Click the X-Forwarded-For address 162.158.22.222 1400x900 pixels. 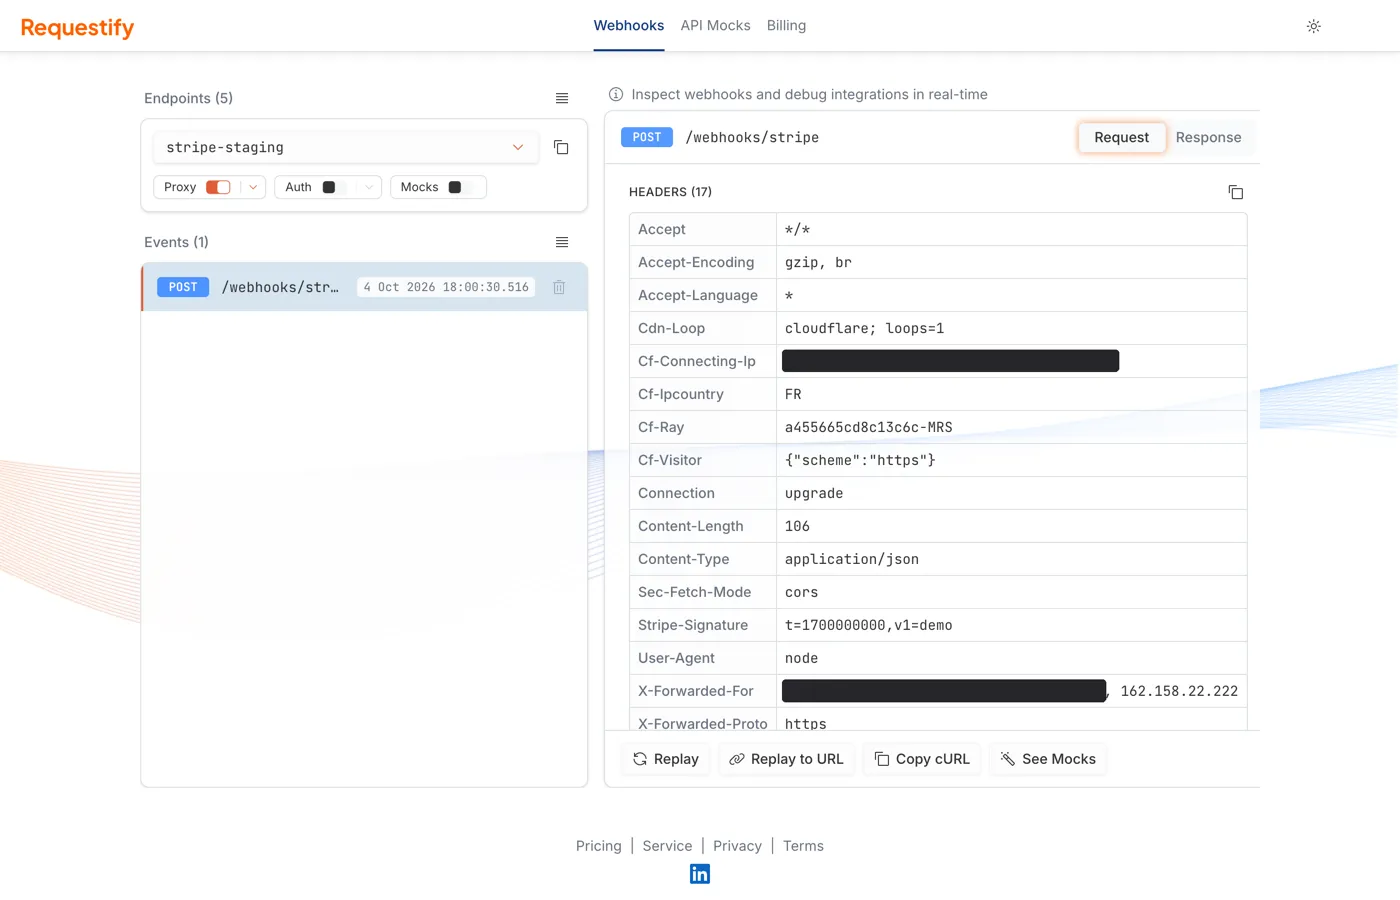pyautogui.click(x=1179, y=691)
